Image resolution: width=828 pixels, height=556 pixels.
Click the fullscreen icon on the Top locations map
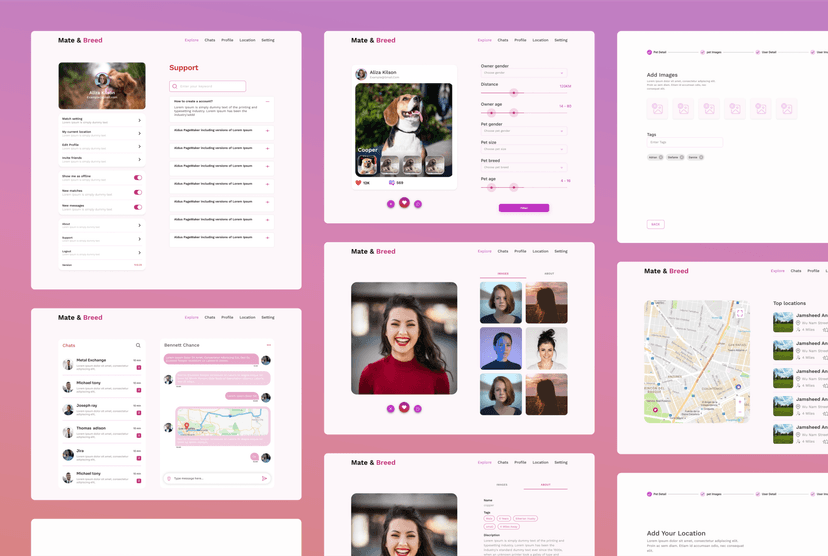[x=740, y=313]
